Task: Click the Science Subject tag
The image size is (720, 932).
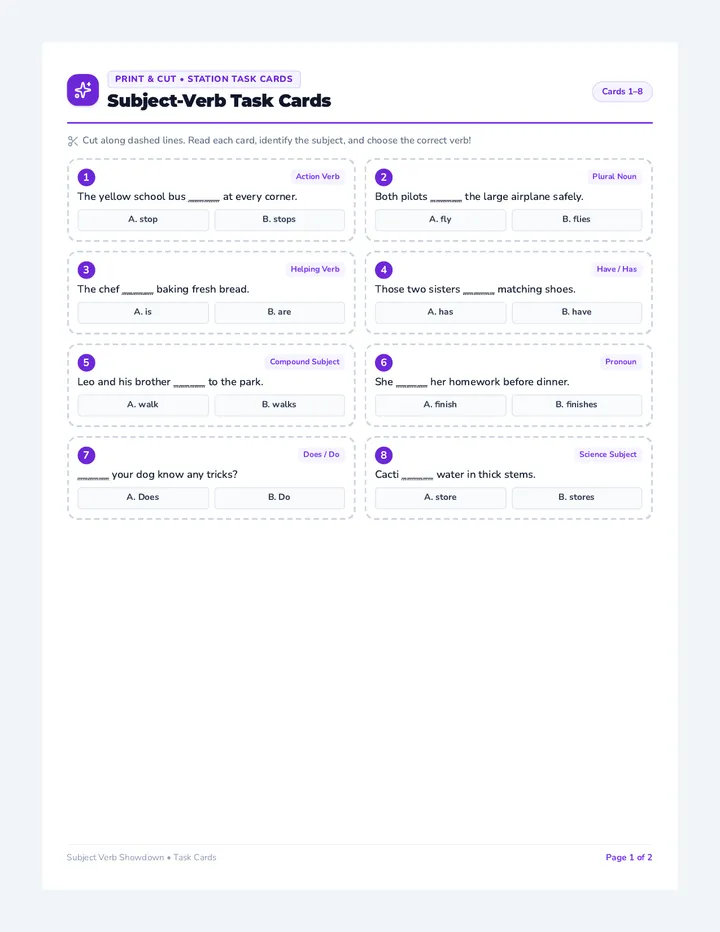Action: click(608, 455)
